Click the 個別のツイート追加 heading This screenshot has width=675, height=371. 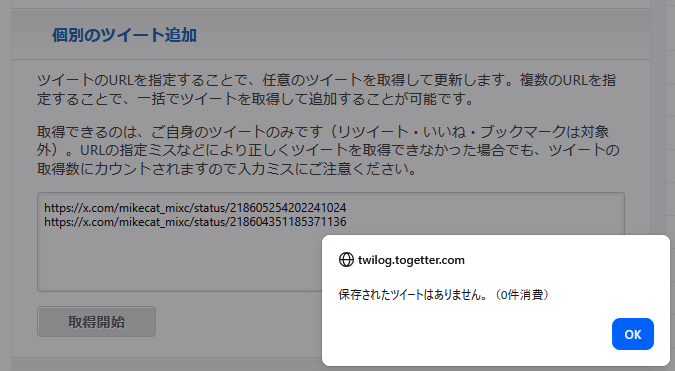pos(124,35)
